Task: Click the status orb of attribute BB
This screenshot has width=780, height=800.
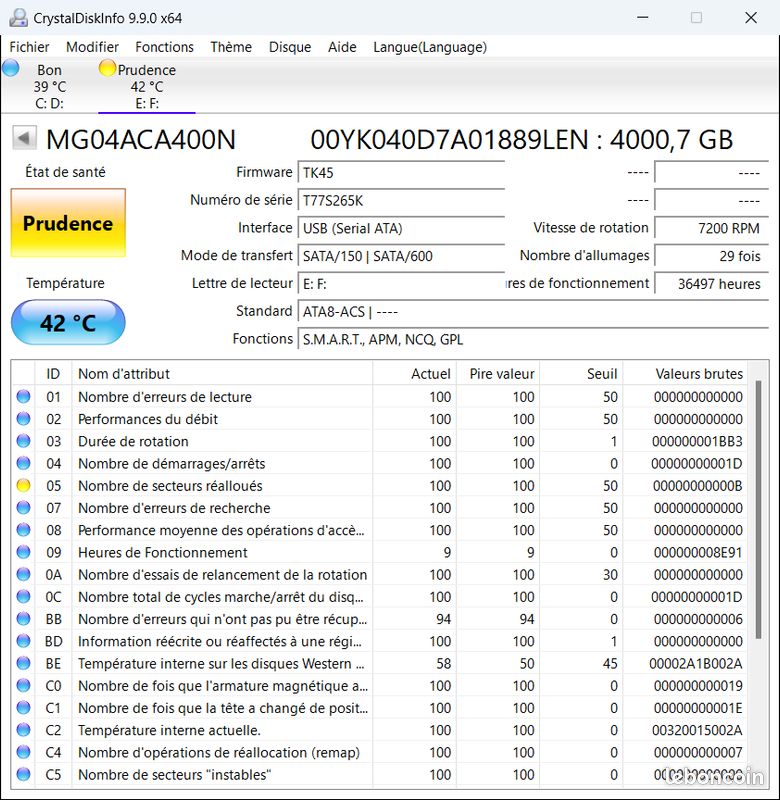Action: pyautogui.click(x=23, y=618)
